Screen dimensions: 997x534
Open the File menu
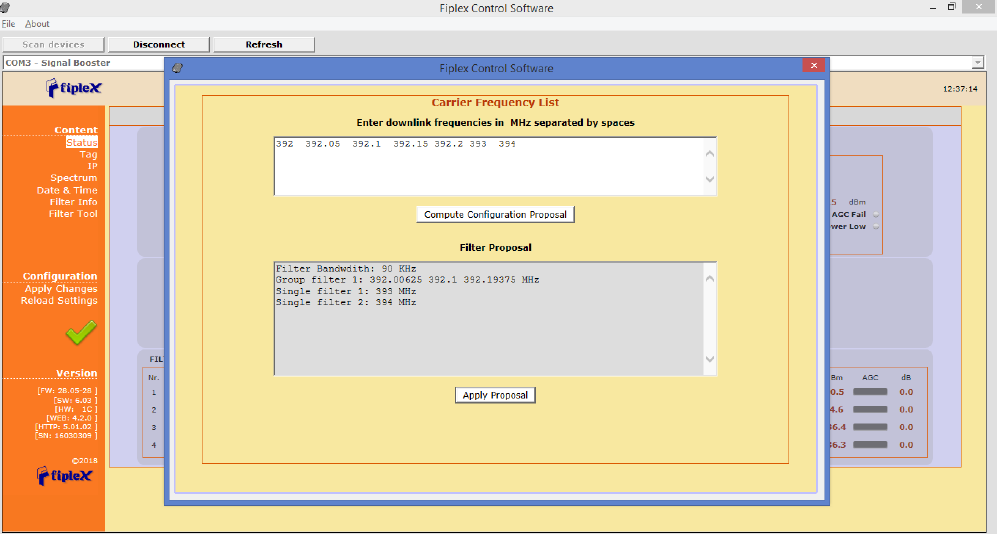click(x=8, y=24)
